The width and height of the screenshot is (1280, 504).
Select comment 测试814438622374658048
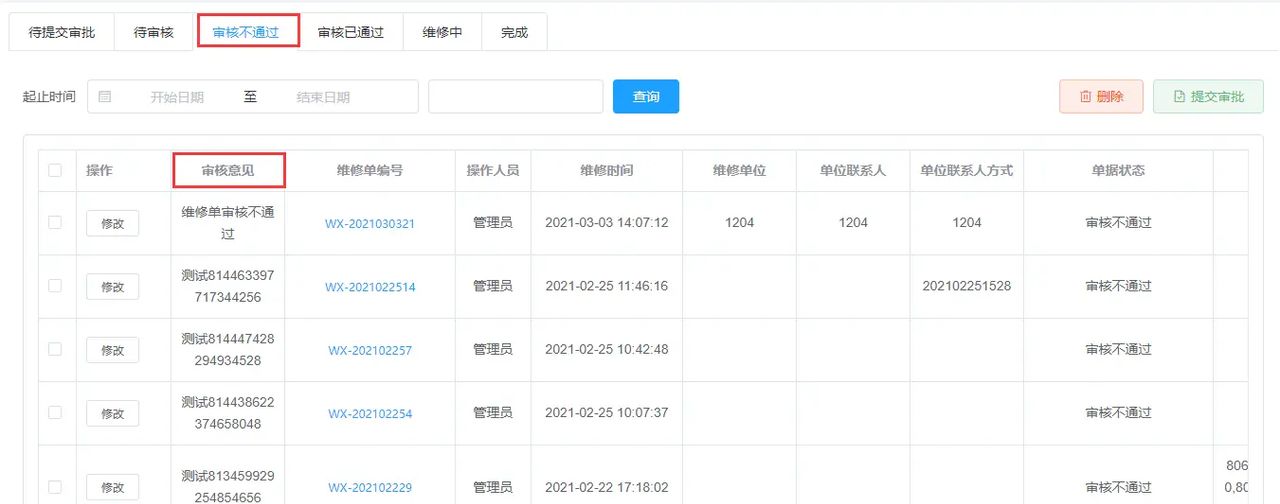228,412
